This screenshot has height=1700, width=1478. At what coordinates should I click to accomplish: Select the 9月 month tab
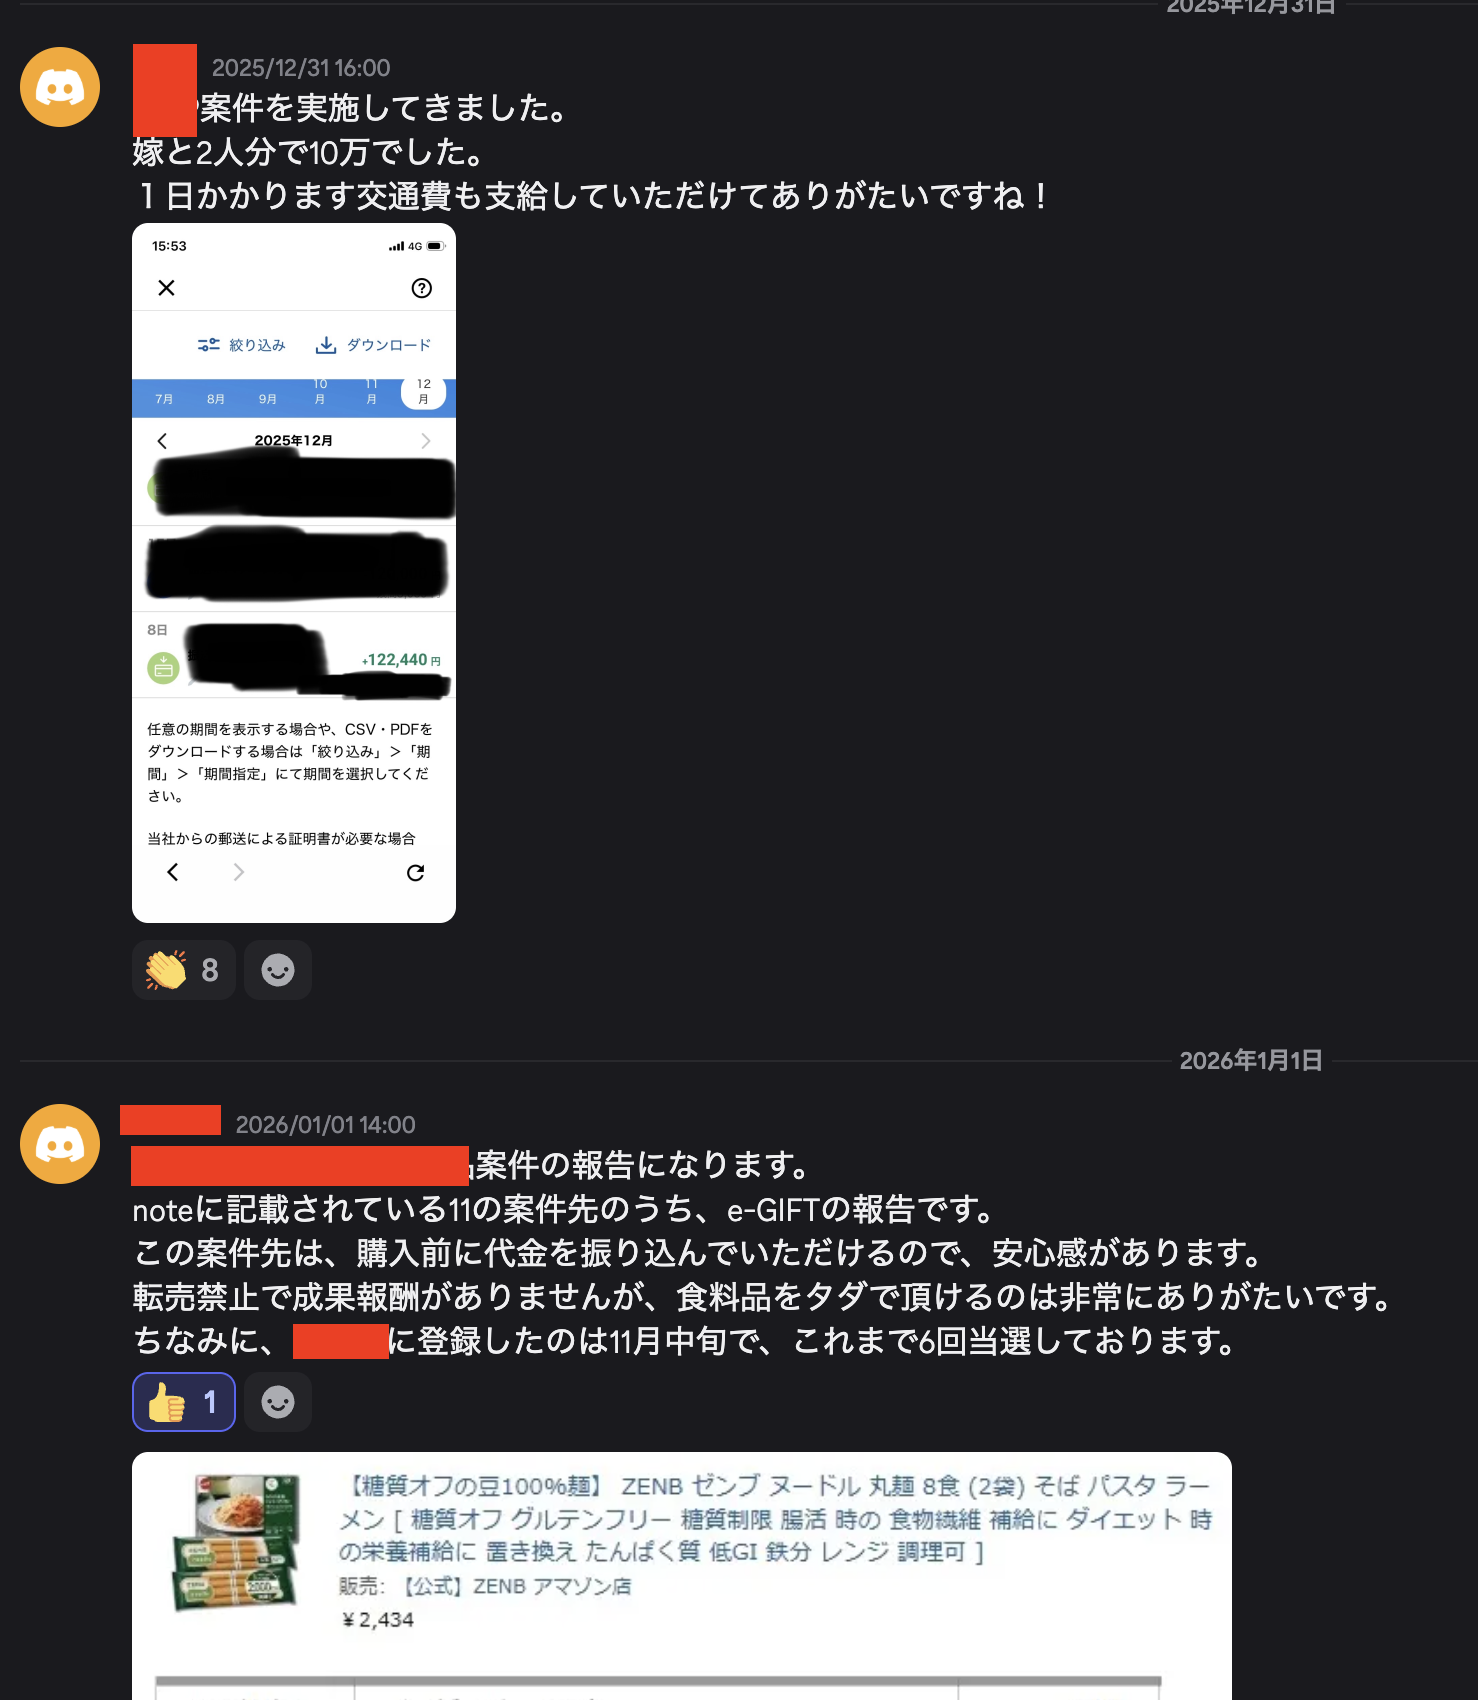[268, 399]
